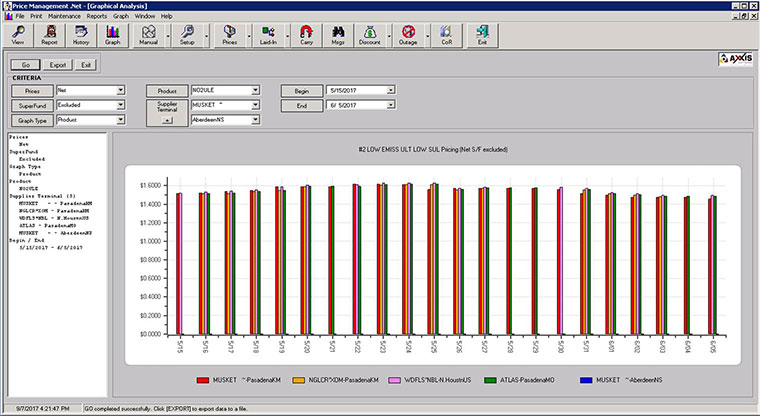The height and width of the screenshot is (416, 760).
Task: Select the Graph toolbar icon
Action: [x=112, y=35]
